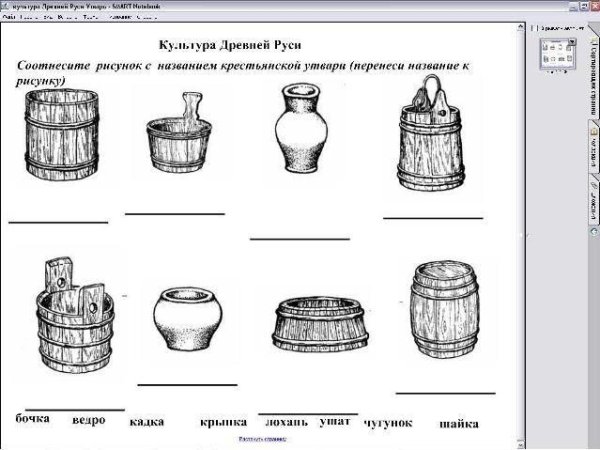Select the closed wooden barrel picture

pyautogui.click(x=445, y=310)
